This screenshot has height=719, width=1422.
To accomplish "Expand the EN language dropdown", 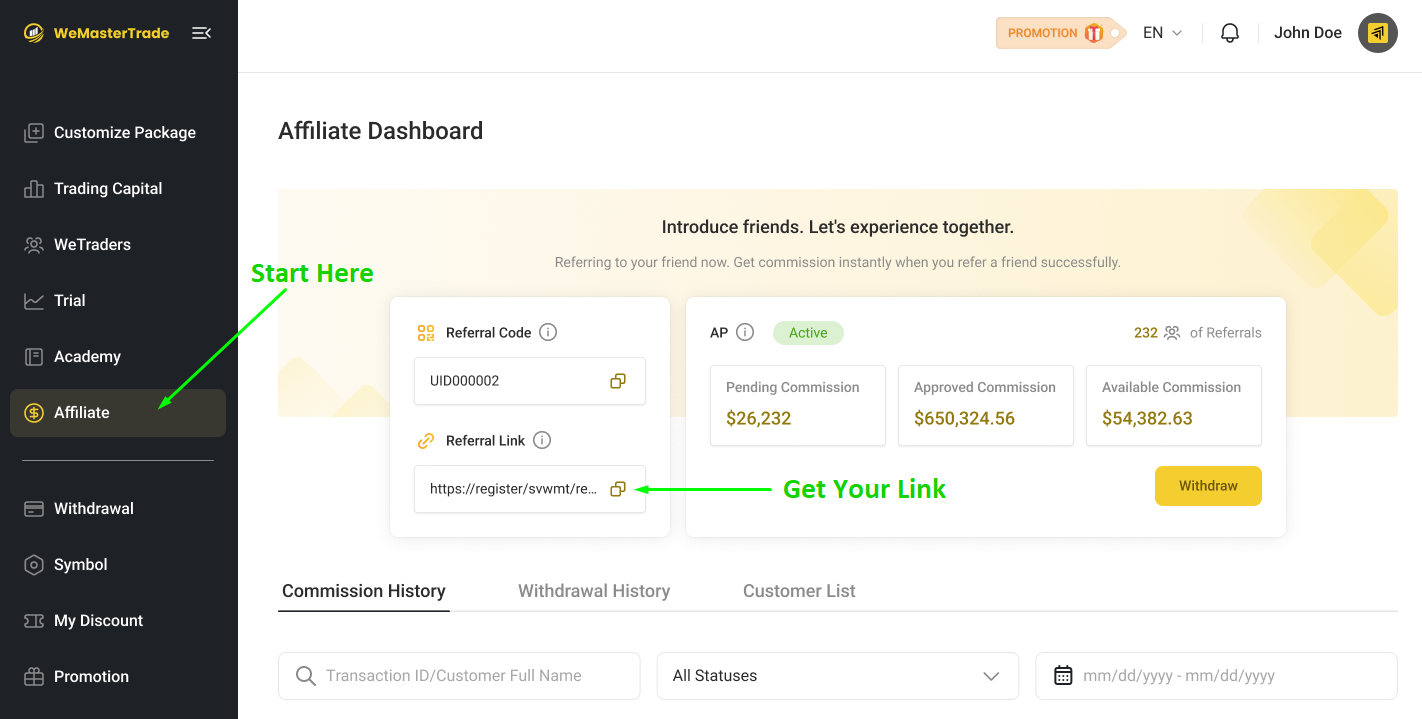I will pos(1162,33).
